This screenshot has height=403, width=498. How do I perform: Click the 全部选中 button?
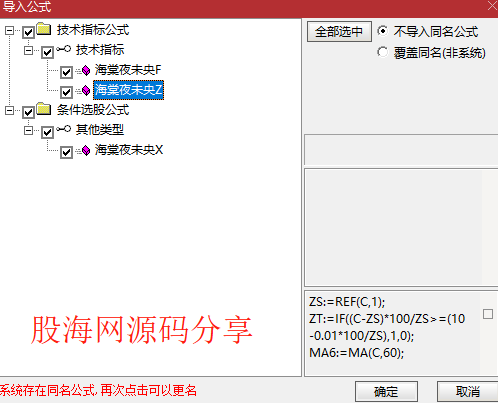tap(339, 32)
